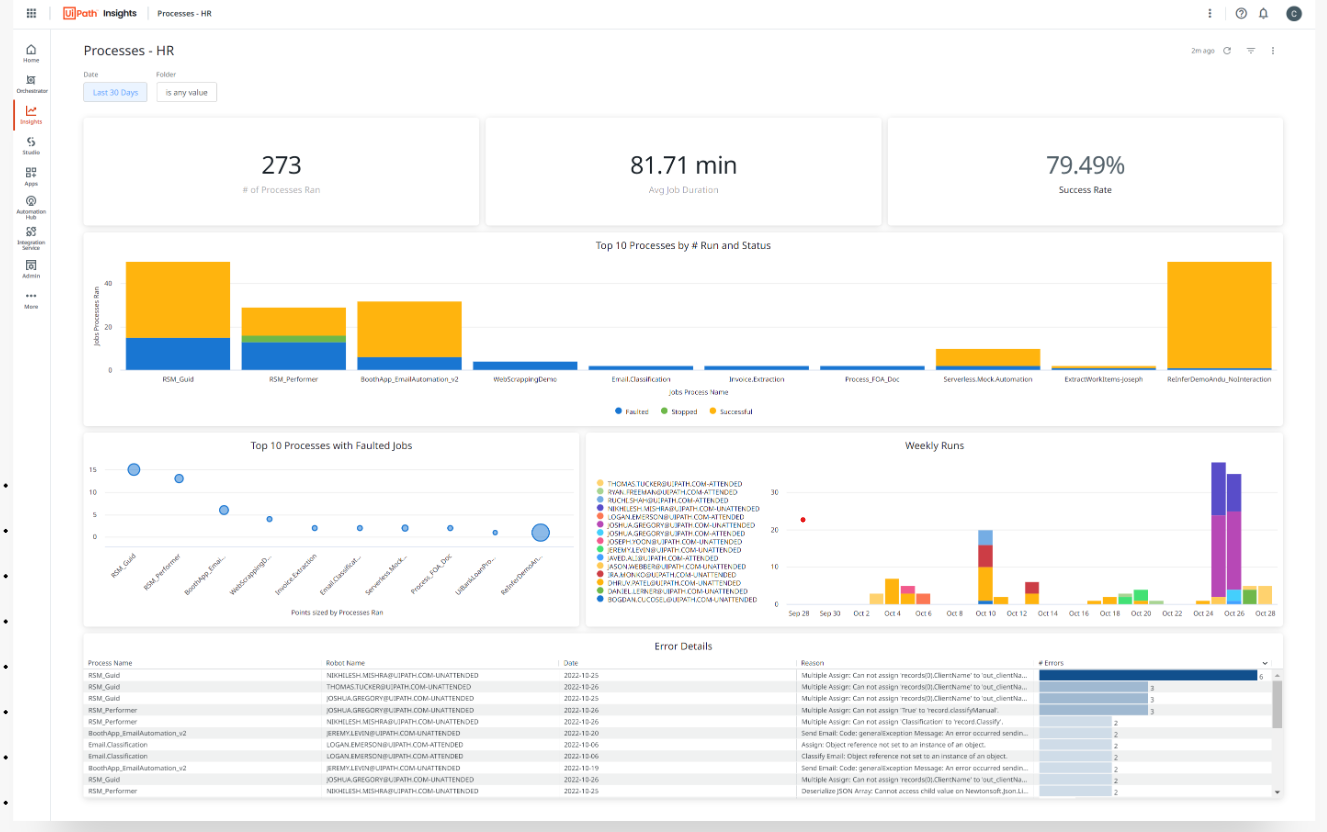Click the # Errors column sort arrow
Viewport: 1327px width, 832px height.
click(x=1265, y=663)
